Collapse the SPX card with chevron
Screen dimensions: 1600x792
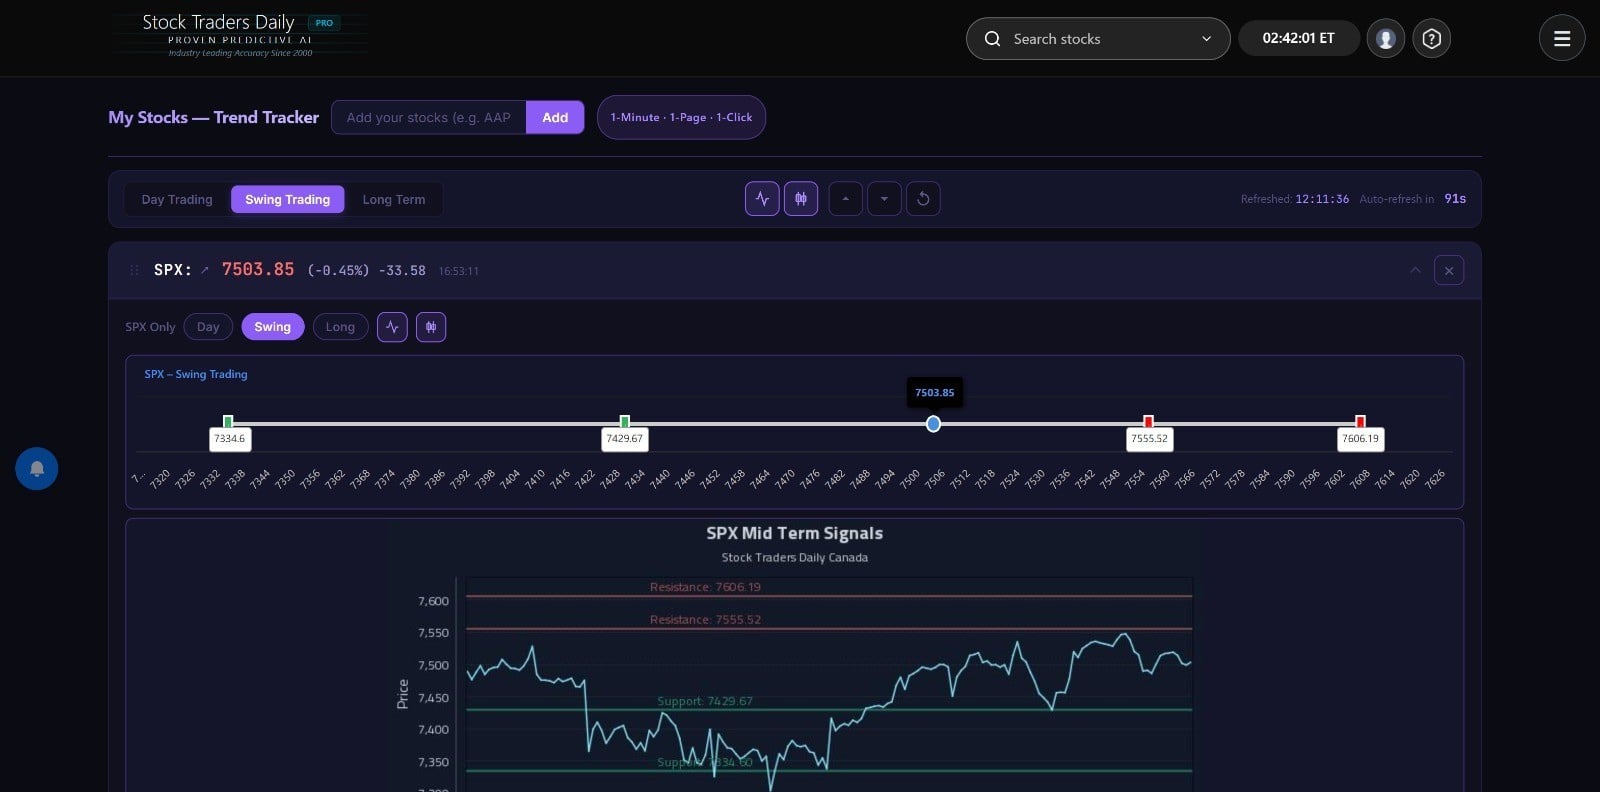coord(1415,270)
